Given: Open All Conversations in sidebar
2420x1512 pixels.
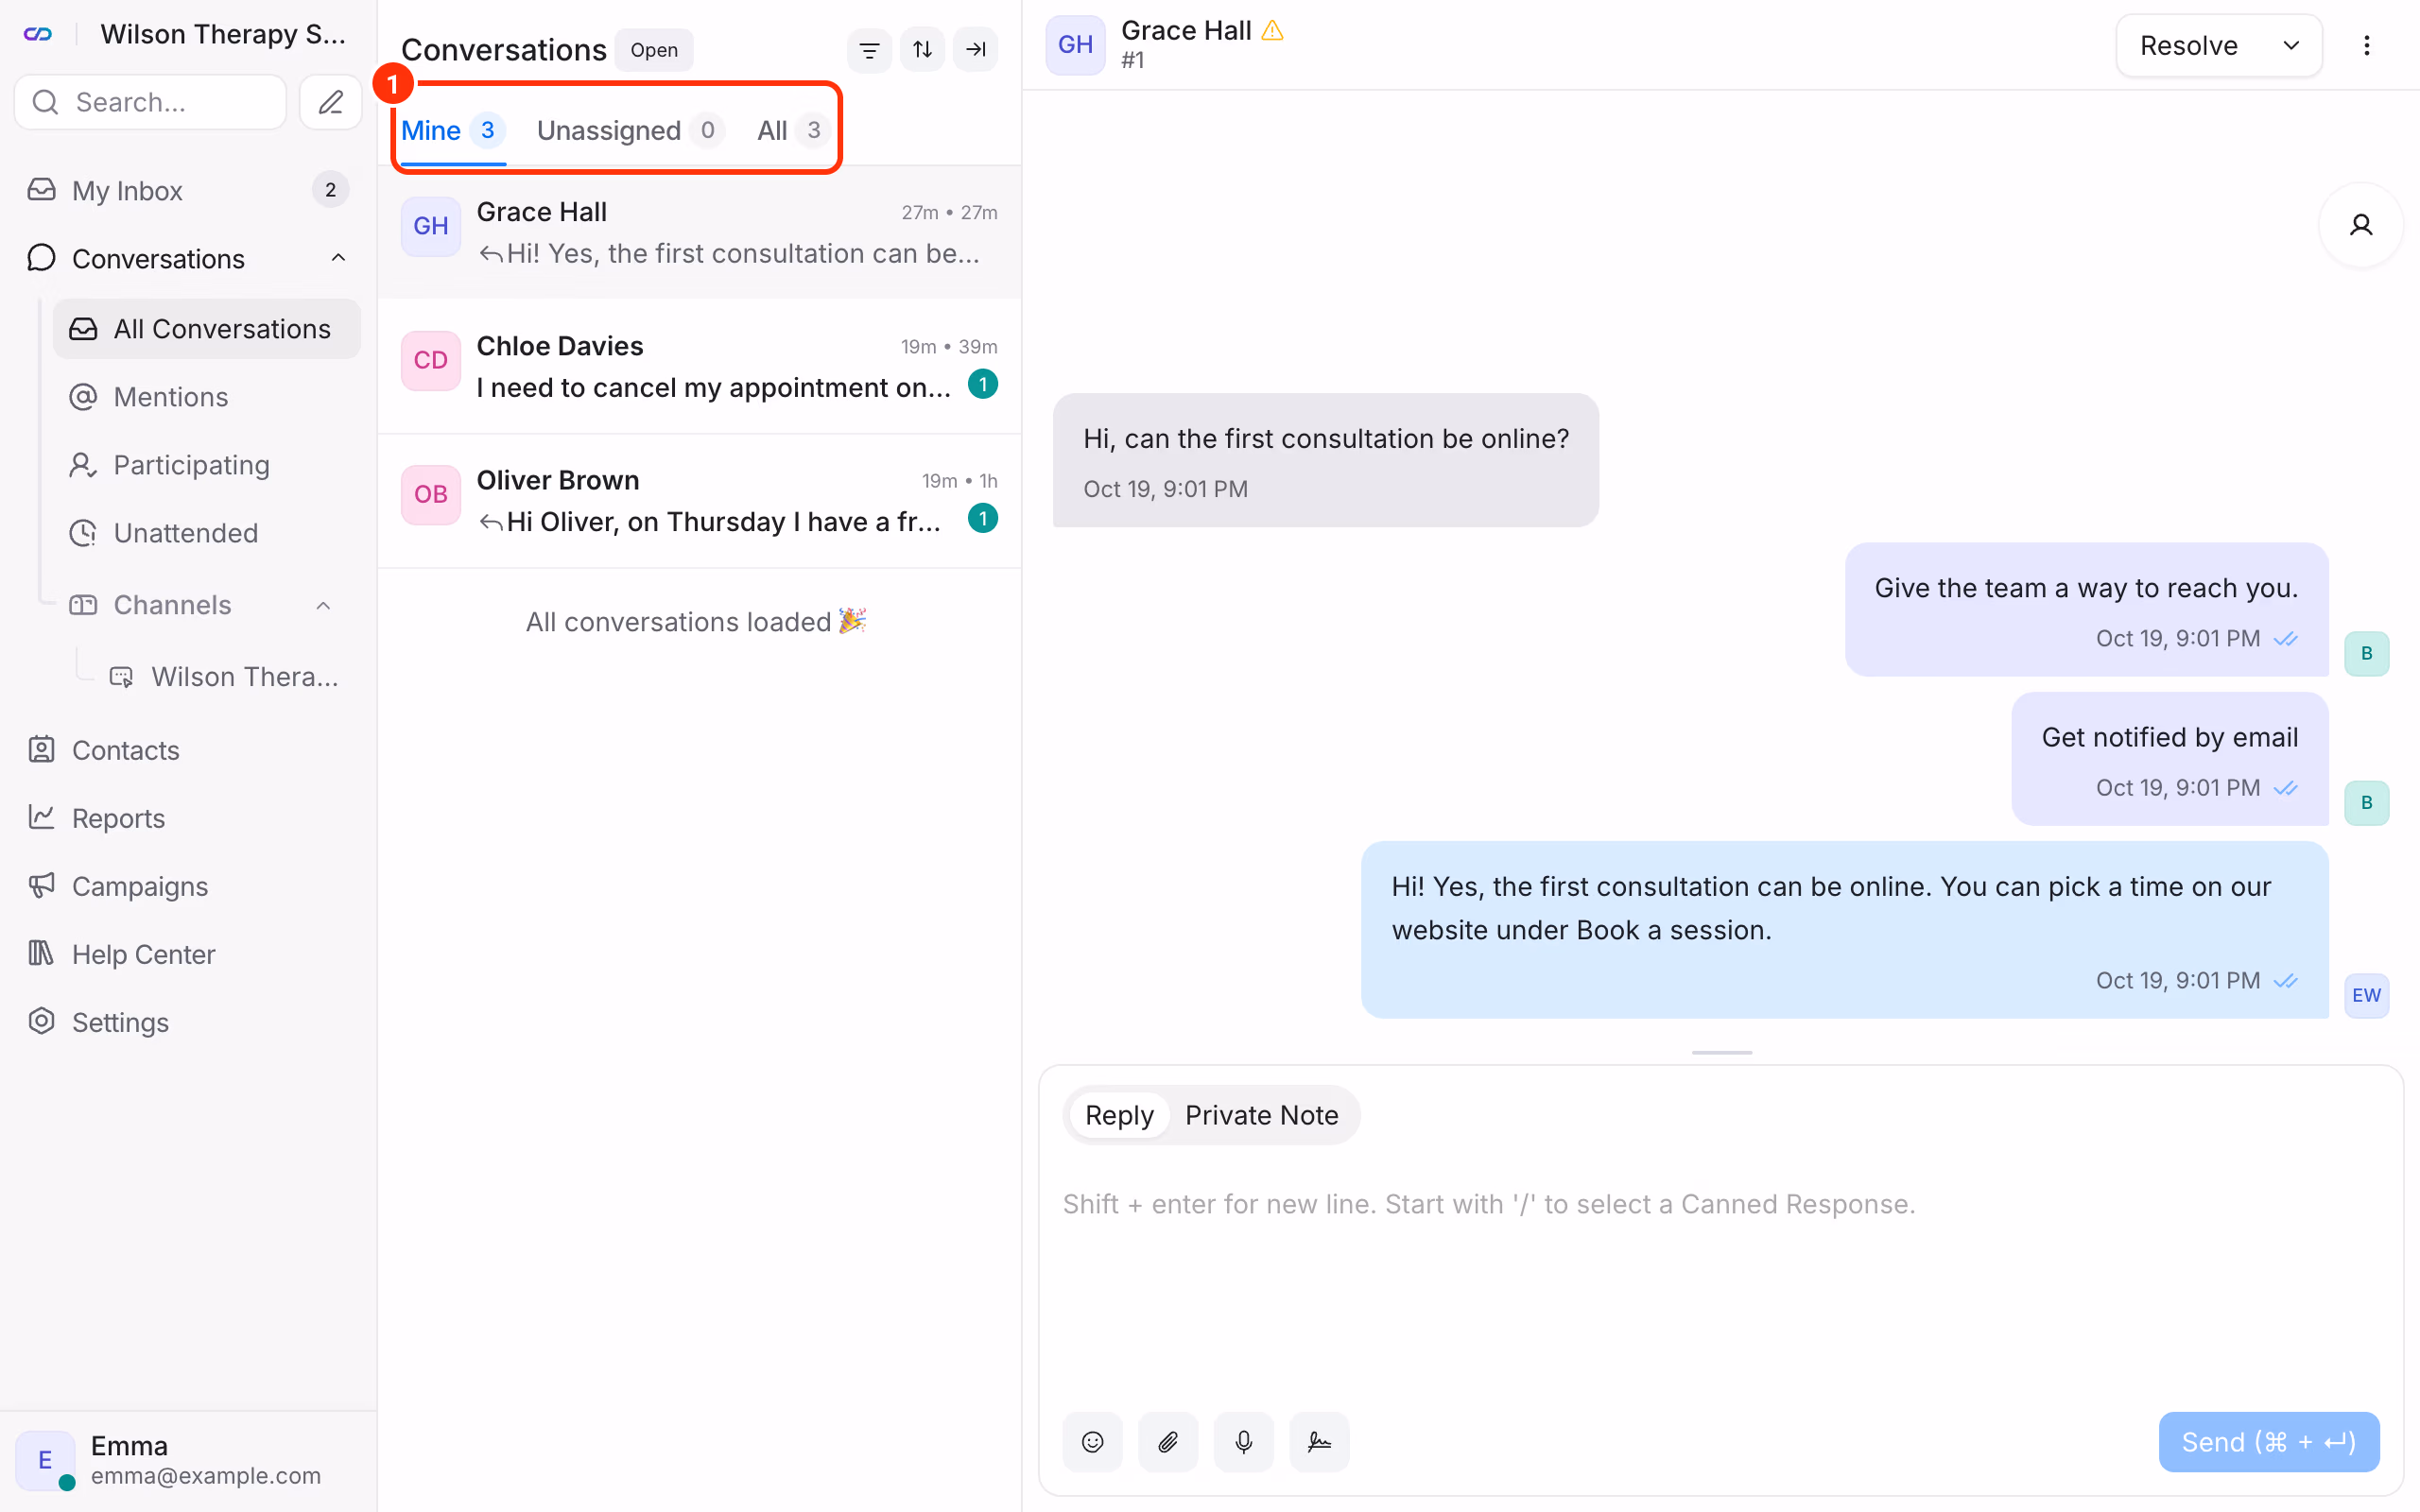Looking at the screenshot, I should (x=207, y=328).
